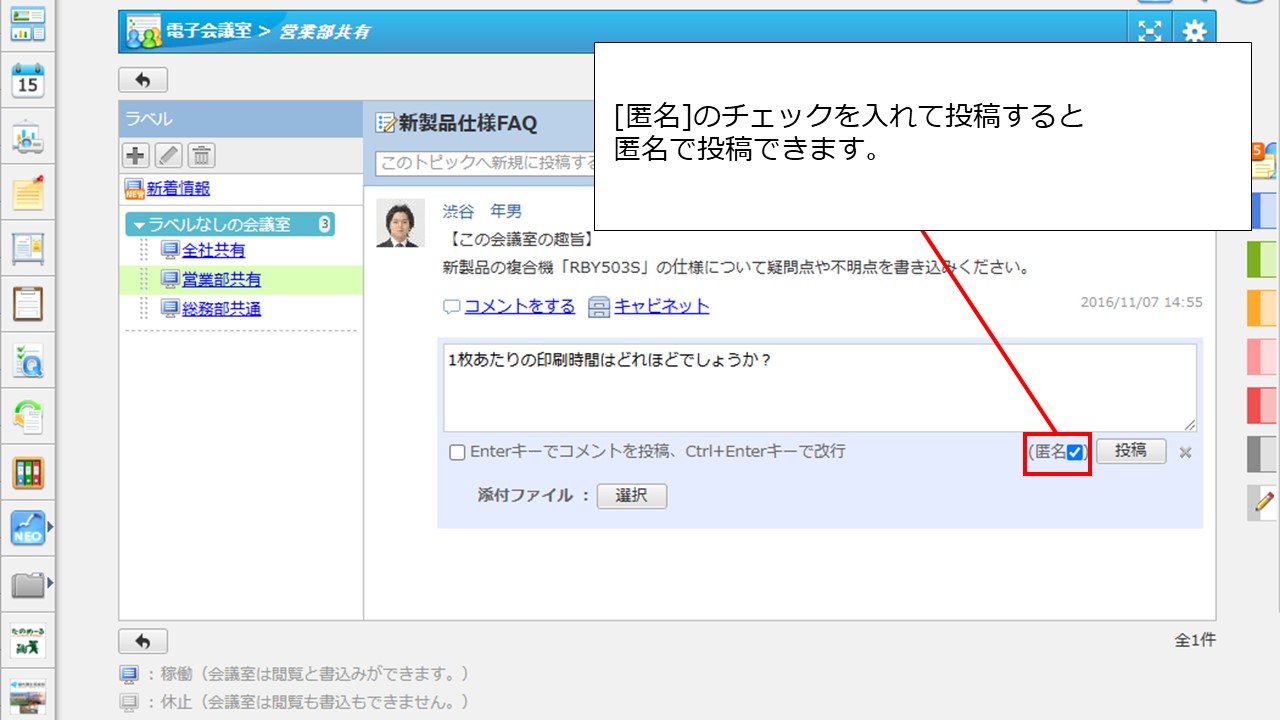
Task: Expand the gray folder sidebar submenu arrow
Action: tap(50, 582)
